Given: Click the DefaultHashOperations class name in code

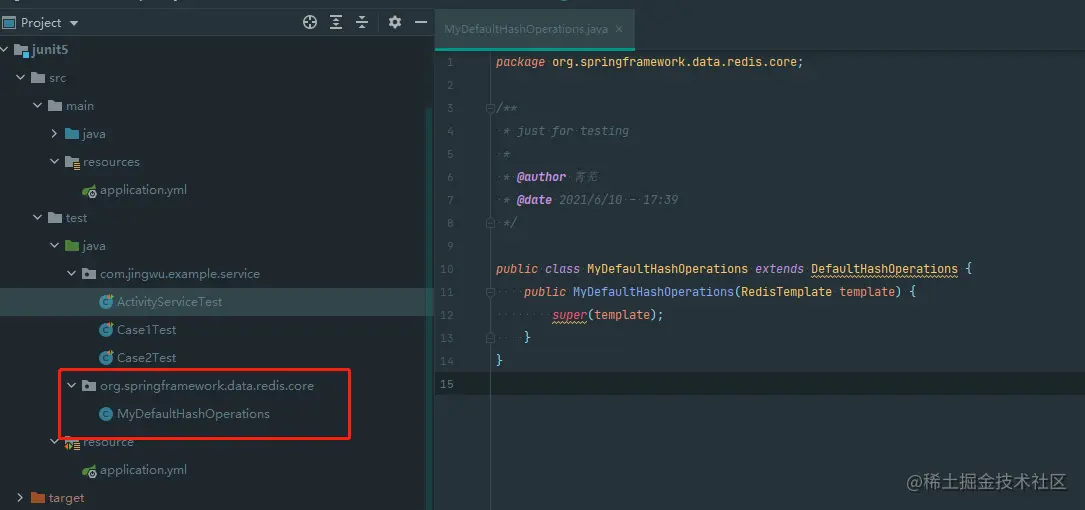Looking at the screenshot, I should tap(884, 268).
